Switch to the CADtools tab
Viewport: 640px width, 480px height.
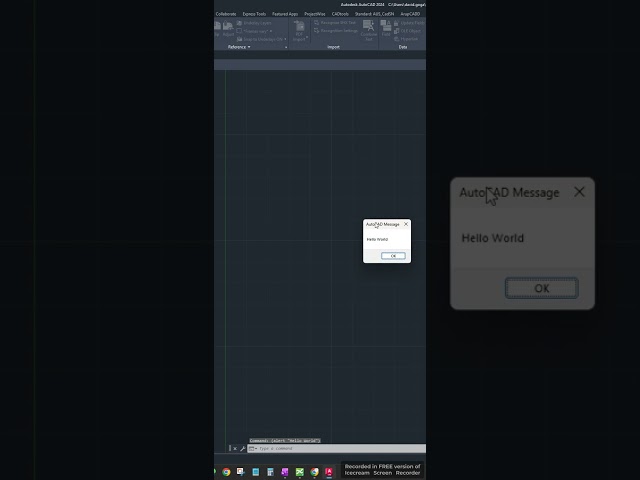(340, 14)
